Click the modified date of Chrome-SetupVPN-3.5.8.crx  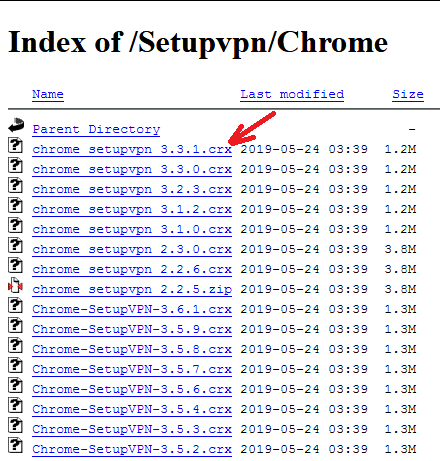[x=304, y=349]
